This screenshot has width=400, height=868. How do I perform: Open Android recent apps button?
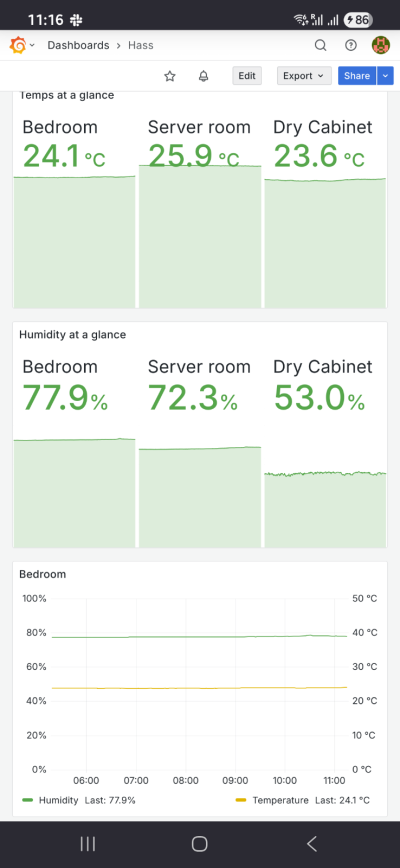click(x=88, y=844)
